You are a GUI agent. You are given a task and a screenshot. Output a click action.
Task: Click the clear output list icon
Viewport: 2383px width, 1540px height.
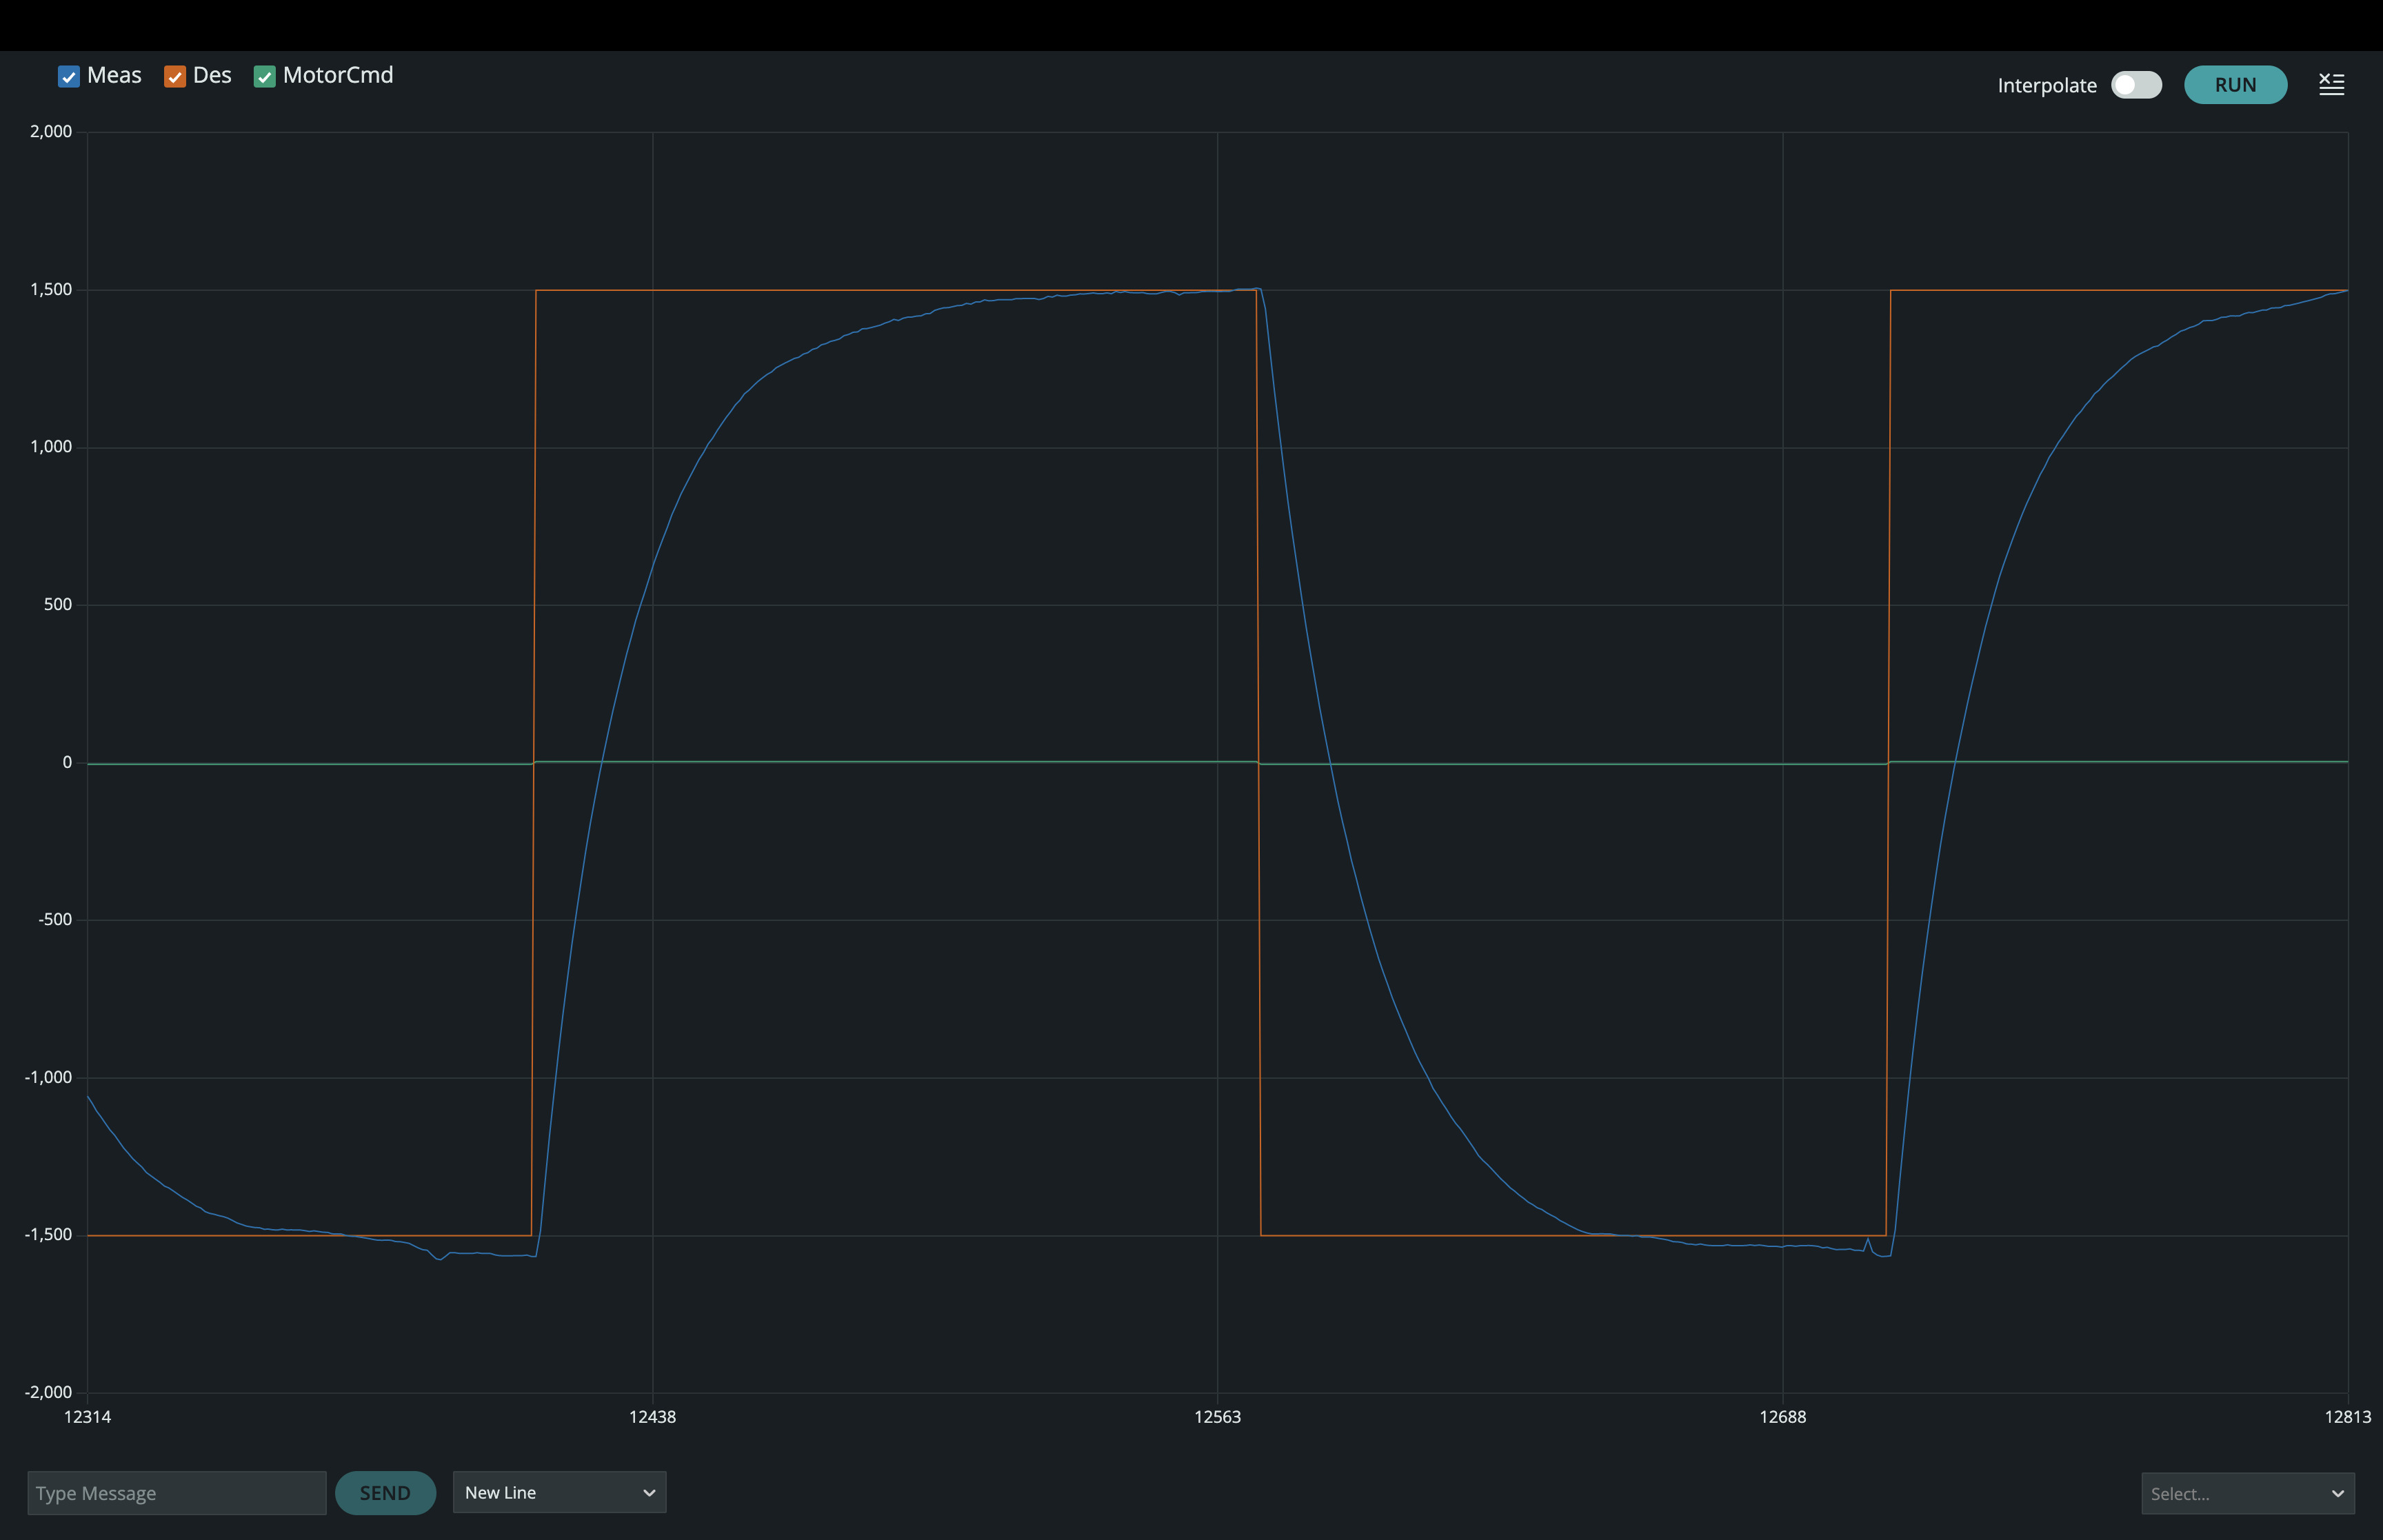coord(2331,85)
